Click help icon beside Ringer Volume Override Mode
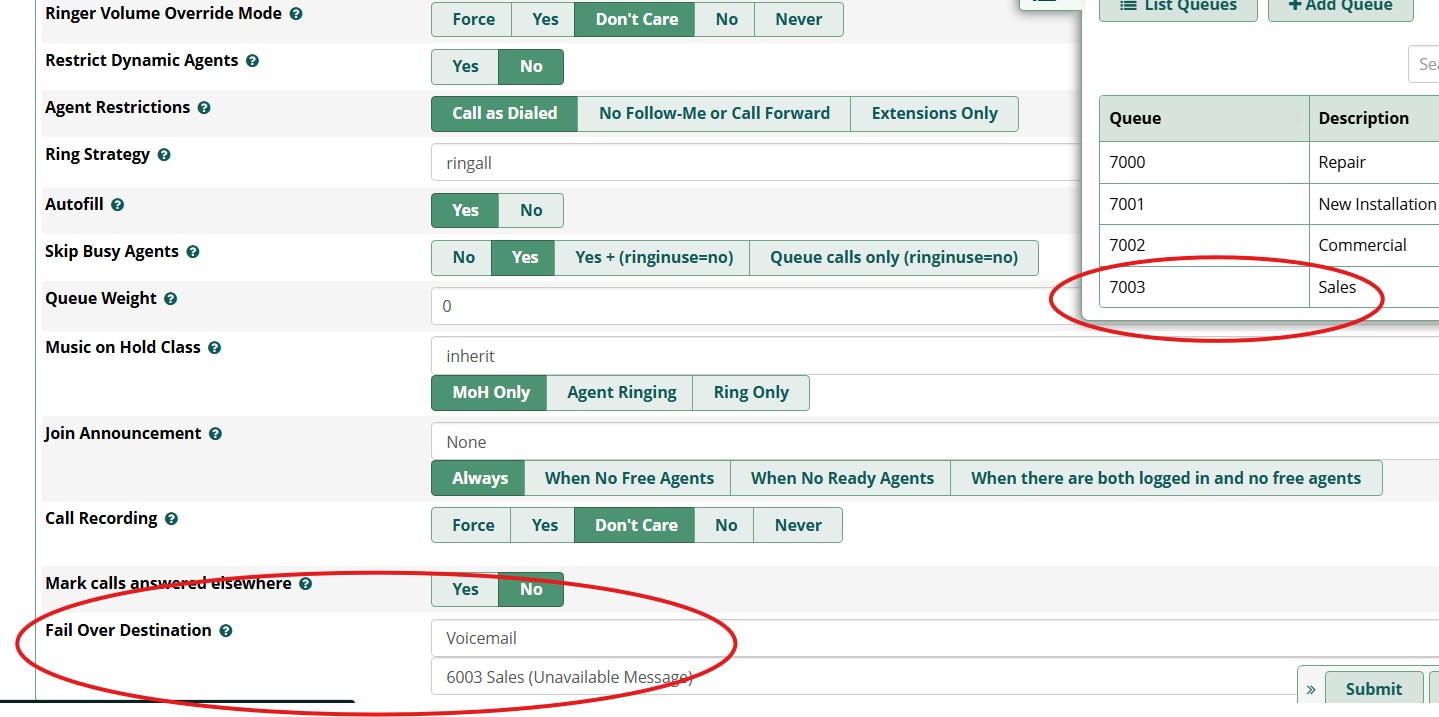 (x=296, y=15)
